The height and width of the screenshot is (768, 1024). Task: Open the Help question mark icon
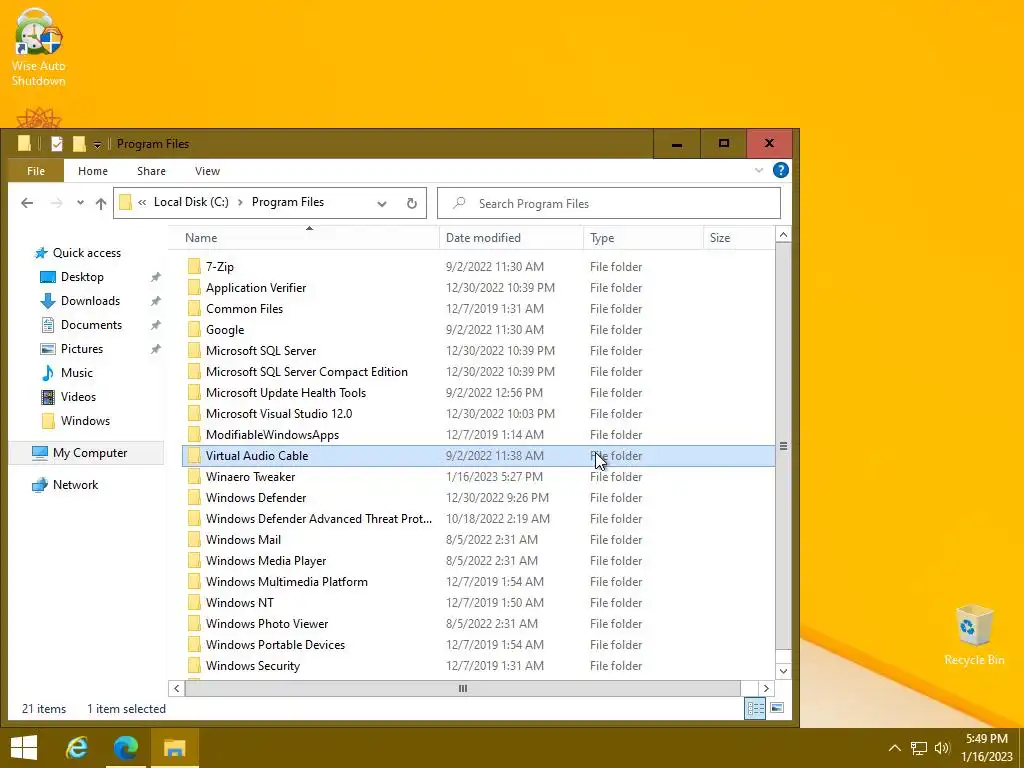click(780, 170)
